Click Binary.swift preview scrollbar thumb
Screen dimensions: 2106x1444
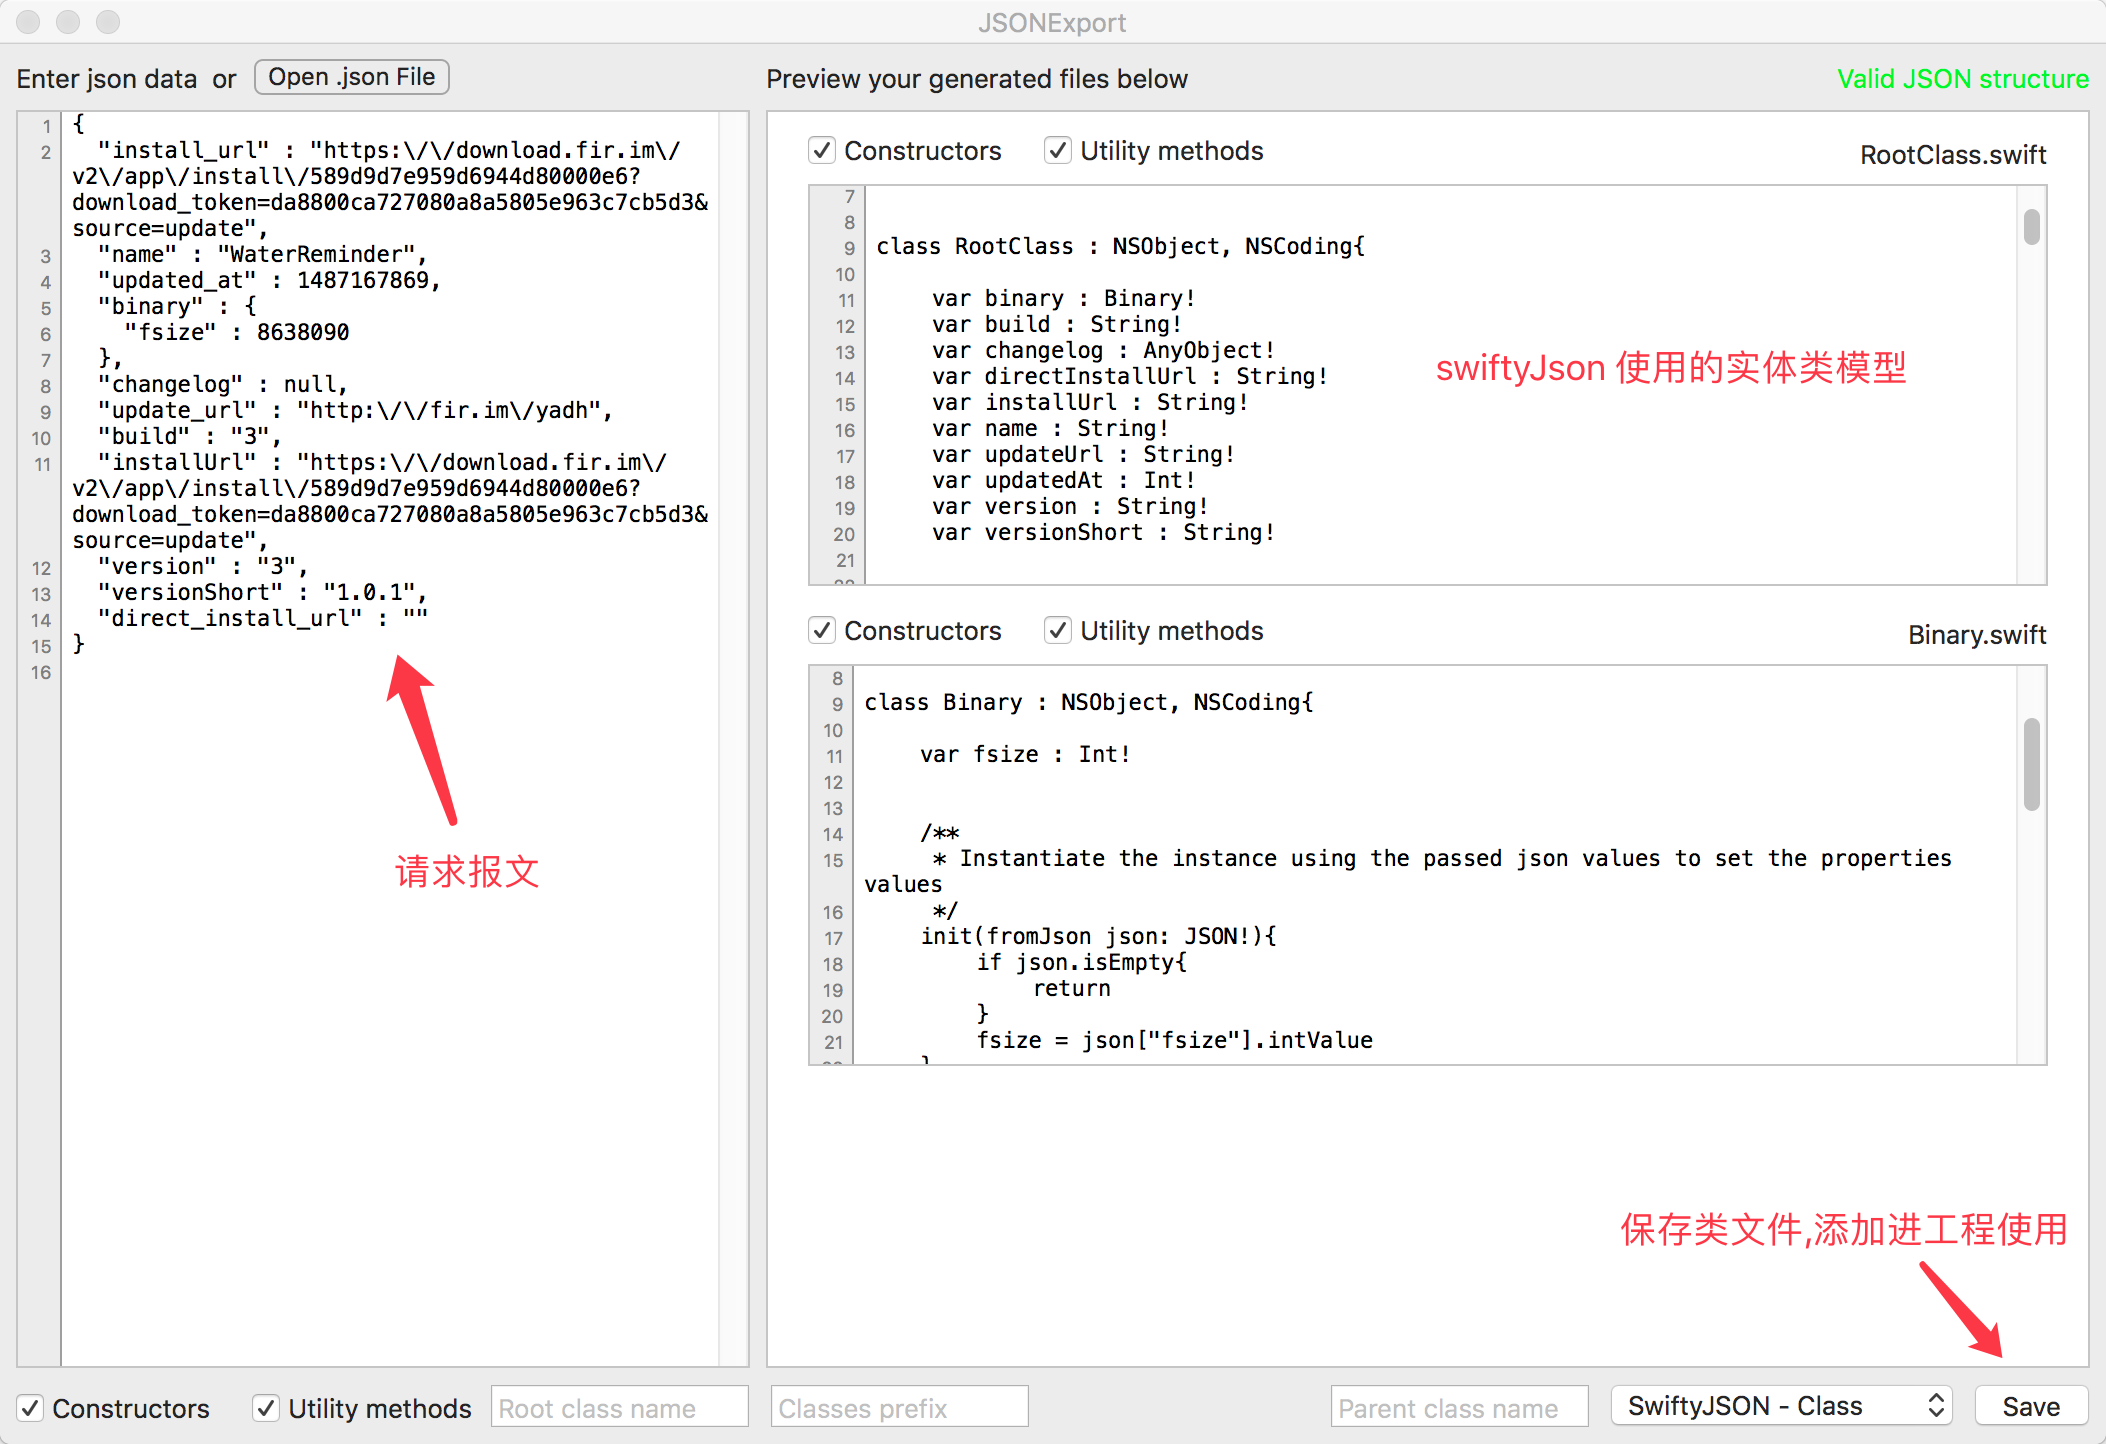coord(2031,764)
